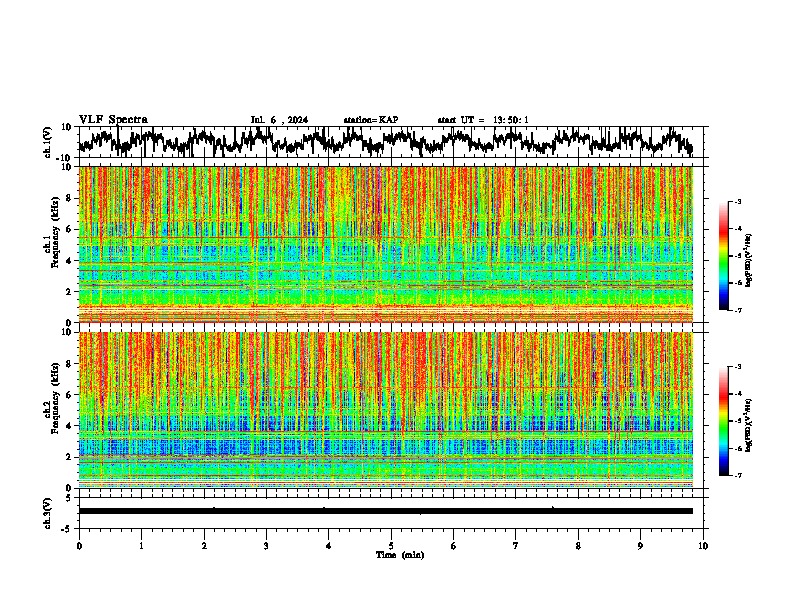
Task: Click time-axis tick label "5"
Action: click(391, 546)
